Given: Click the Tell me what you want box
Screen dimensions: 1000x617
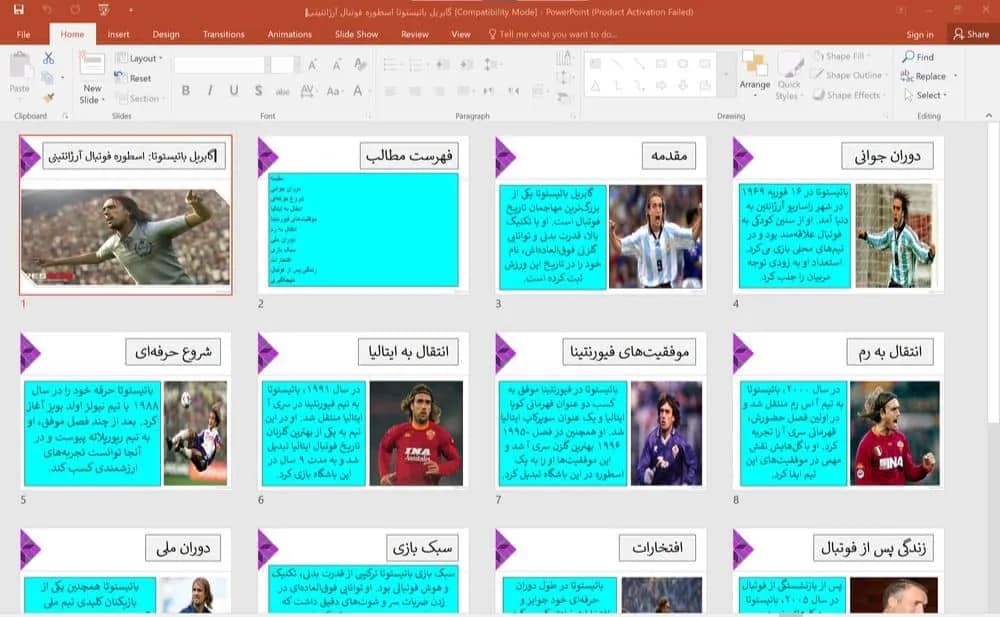Looking at the screenshot, I should (x=552, y=34).
